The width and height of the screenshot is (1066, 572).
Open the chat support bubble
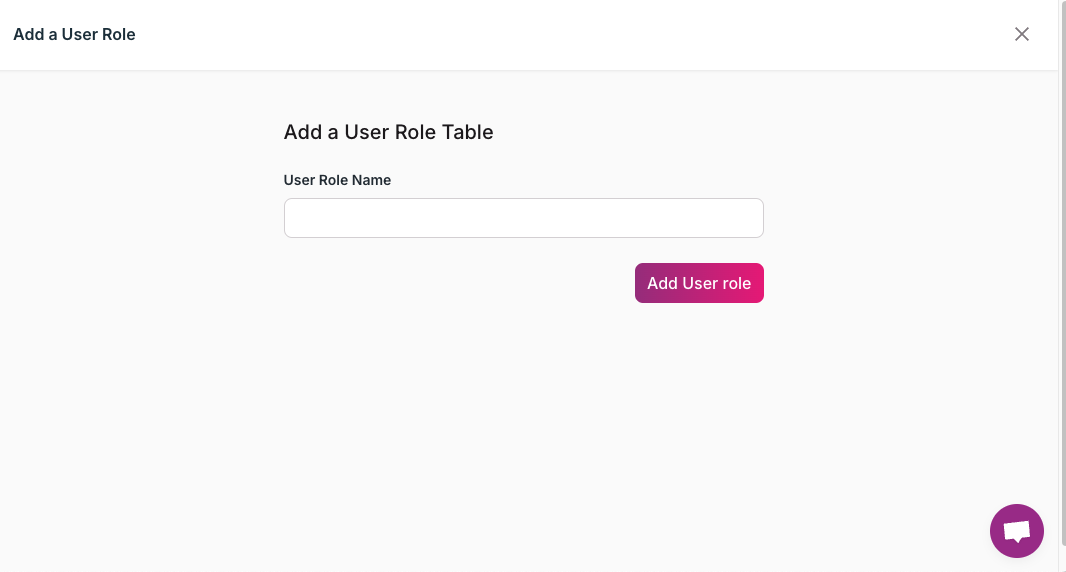1016,531
